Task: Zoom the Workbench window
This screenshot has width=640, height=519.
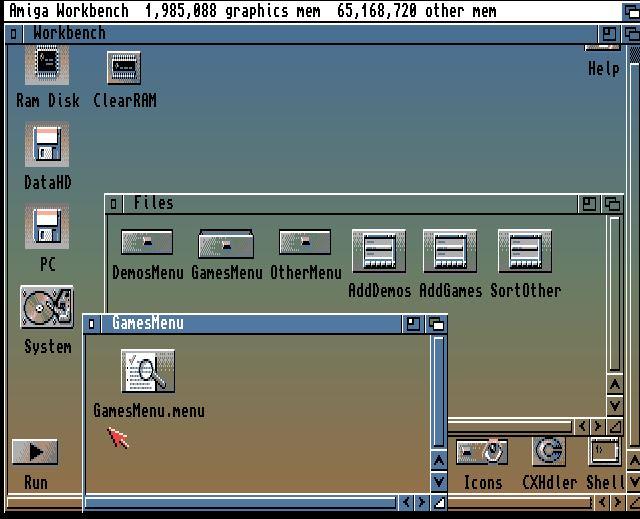Action: coord(609,34)
